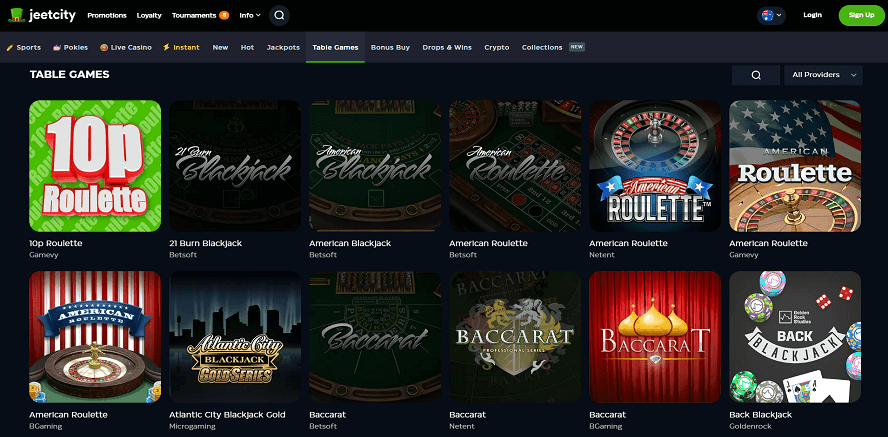Click the Australia flag icon
This screenshot has height=437, width=888.
click(x=767, y=15)
